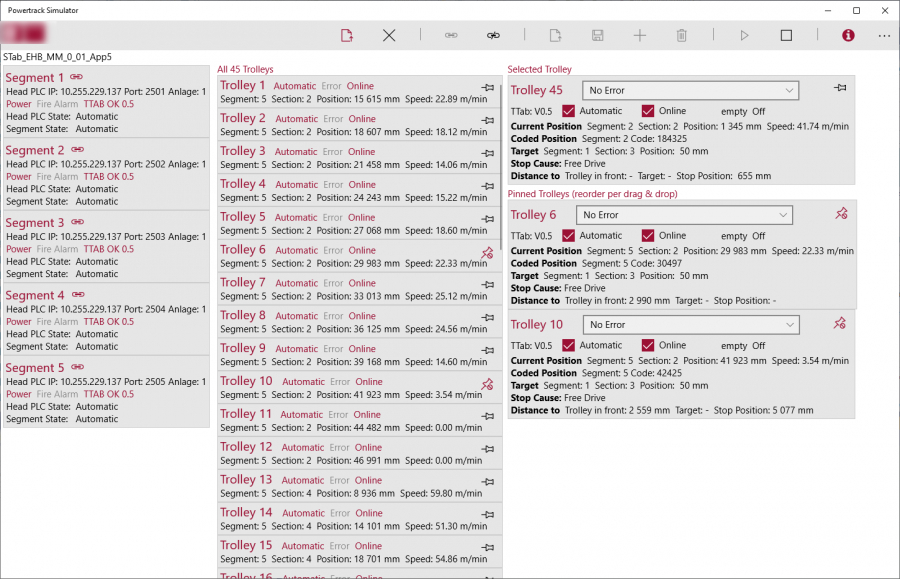Open the three-dots more options menu
Image resolution: width=900 pixels, height=579 pixels.
[884, 35]
